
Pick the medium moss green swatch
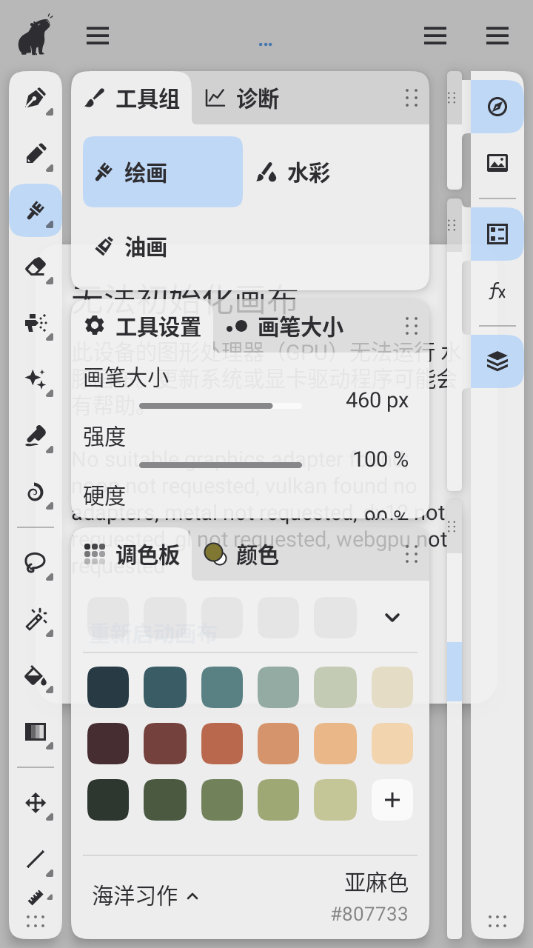click(x=222, y=800)
